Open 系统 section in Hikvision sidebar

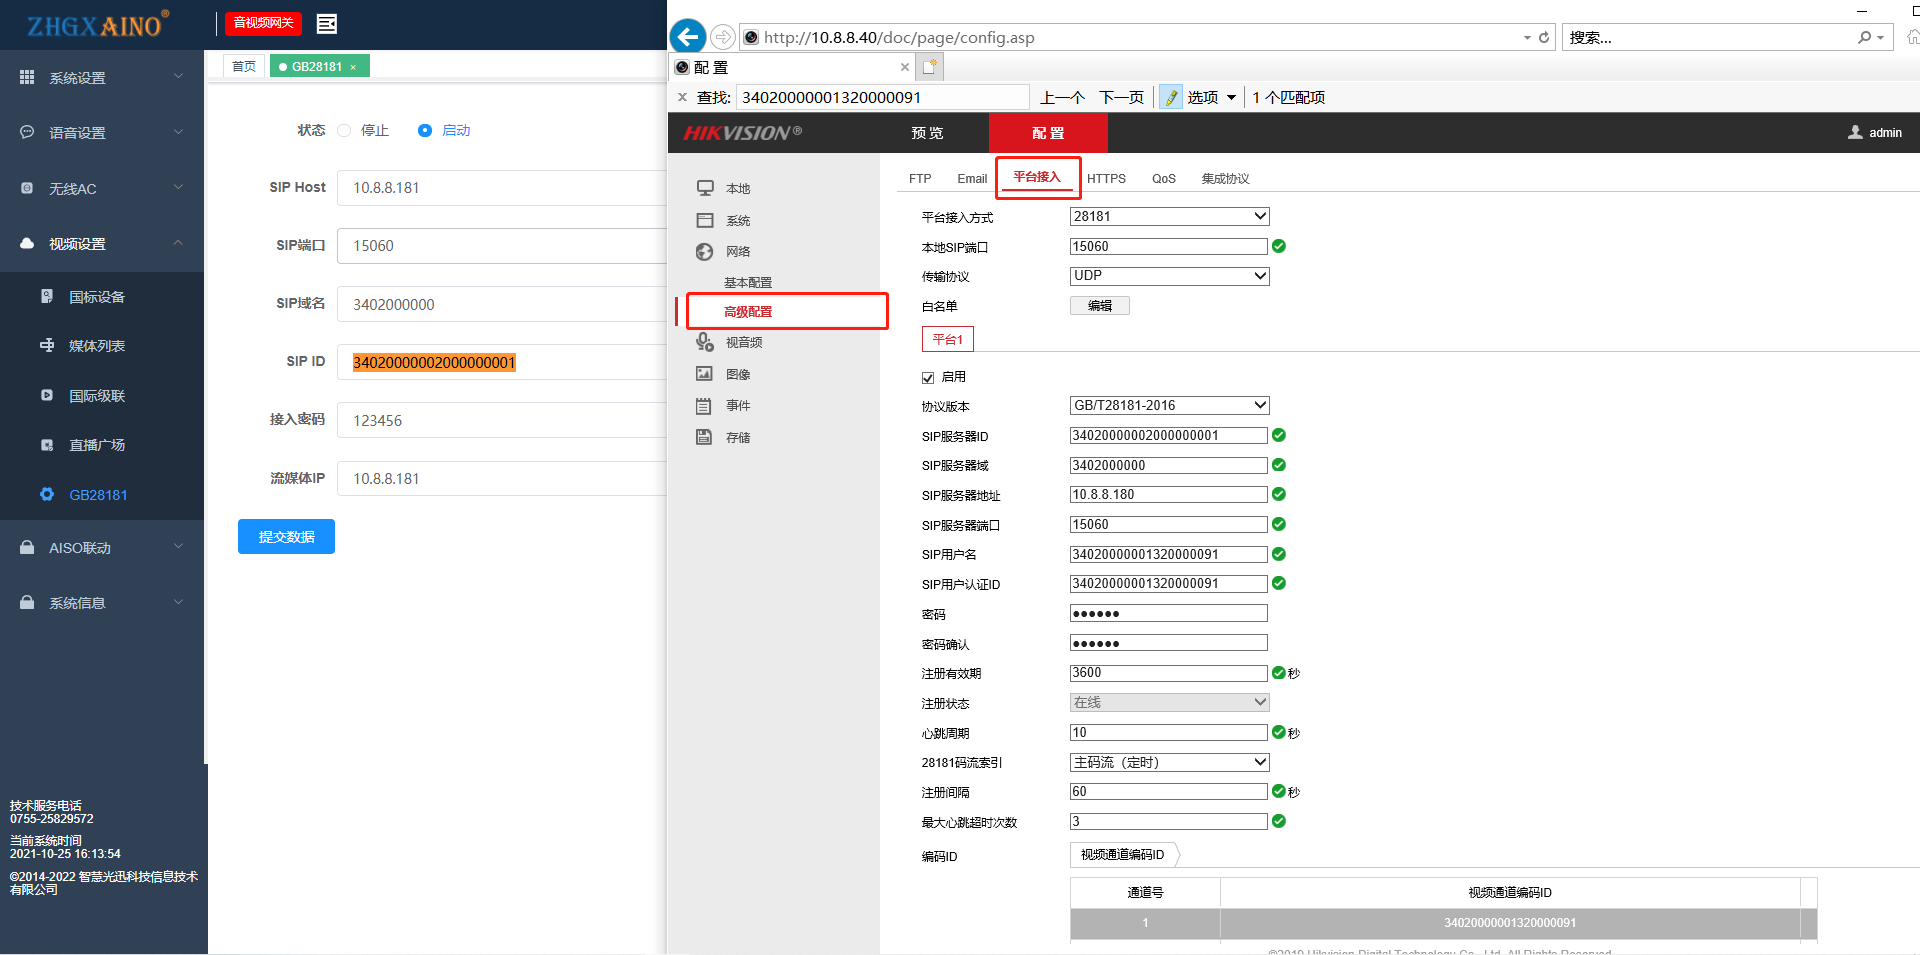pos(738,220)
